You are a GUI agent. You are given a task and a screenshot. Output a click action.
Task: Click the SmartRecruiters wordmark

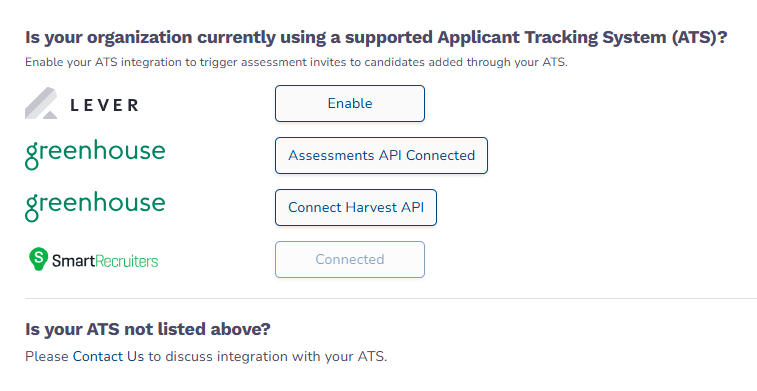point(105,261)
